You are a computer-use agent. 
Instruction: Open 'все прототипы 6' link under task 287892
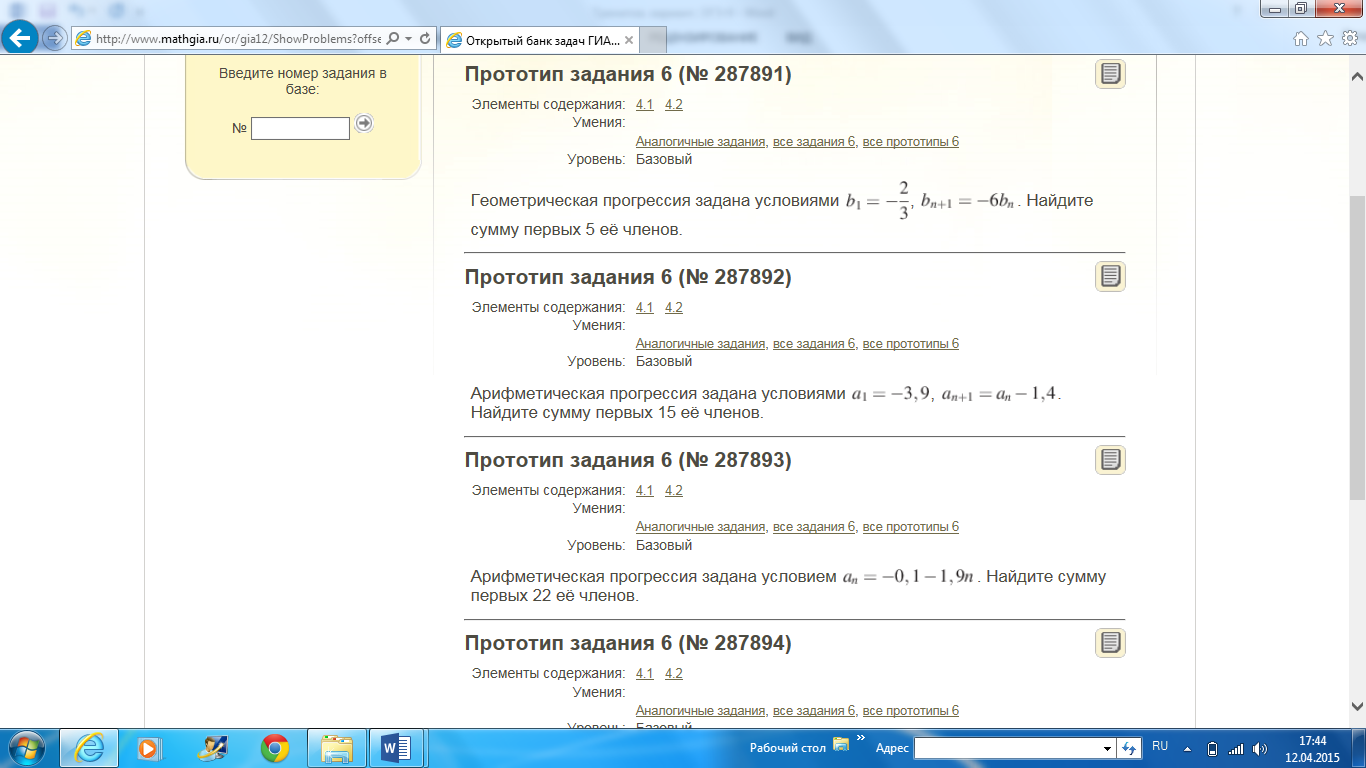coord(911,344)
